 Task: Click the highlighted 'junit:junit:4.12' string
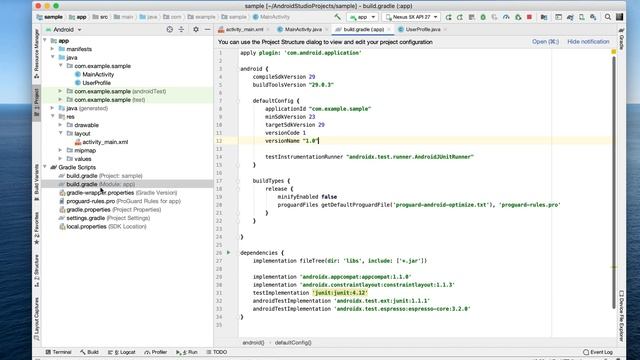(x=340, y=293)
